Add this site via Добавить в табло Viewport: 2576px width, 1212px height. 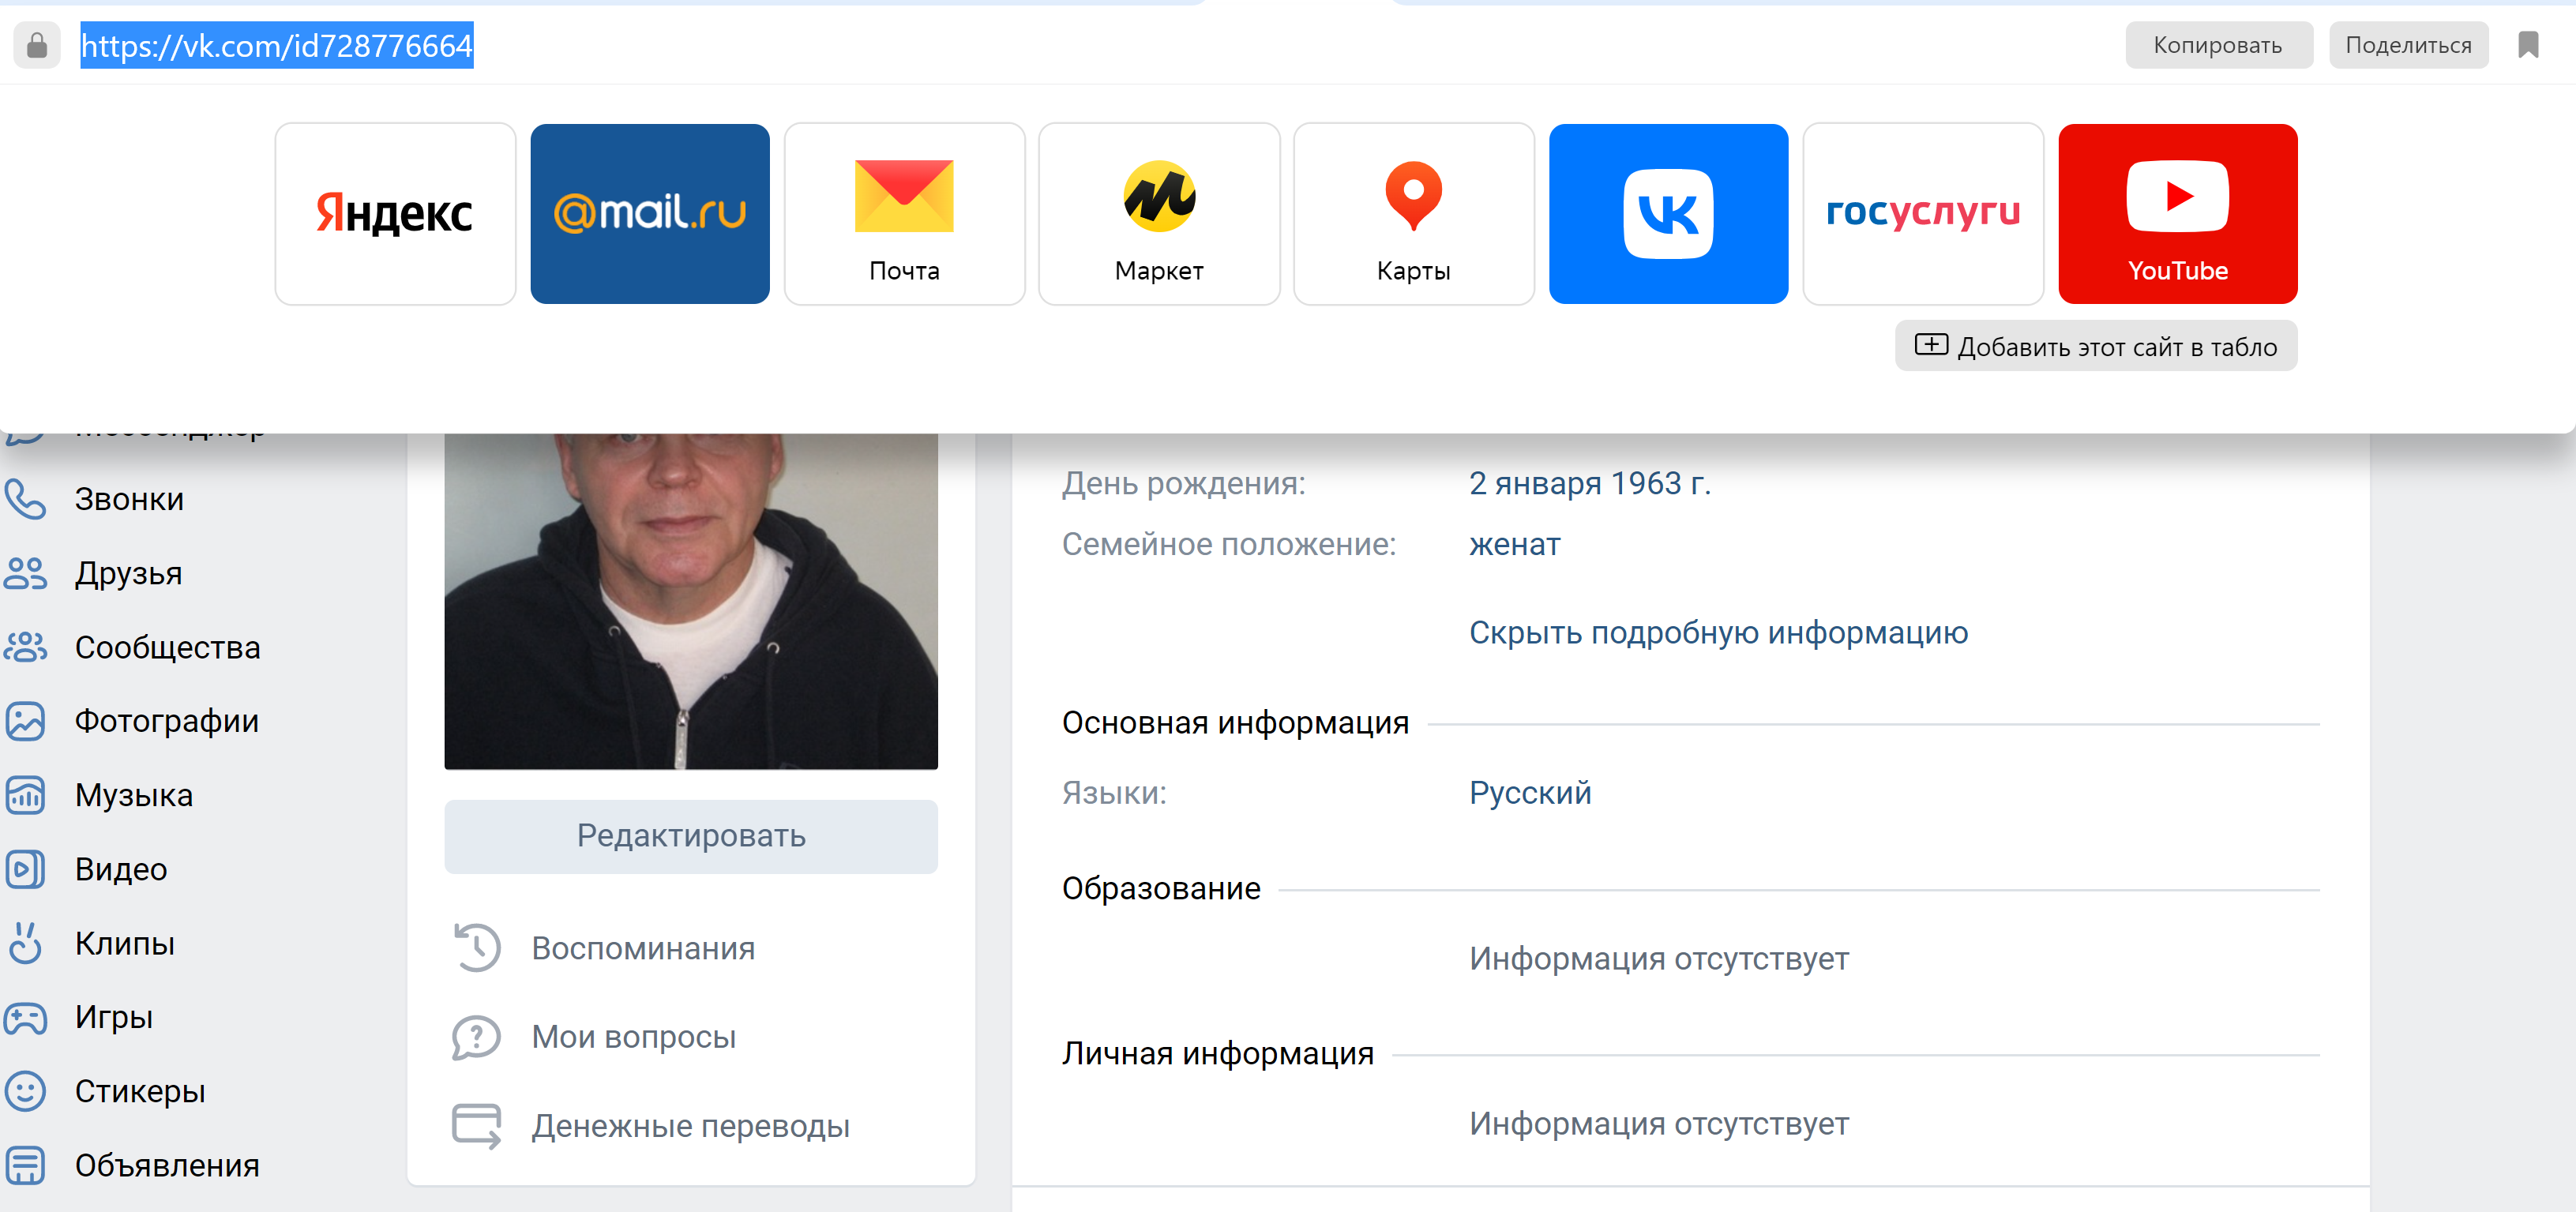tap(2095, 346)
